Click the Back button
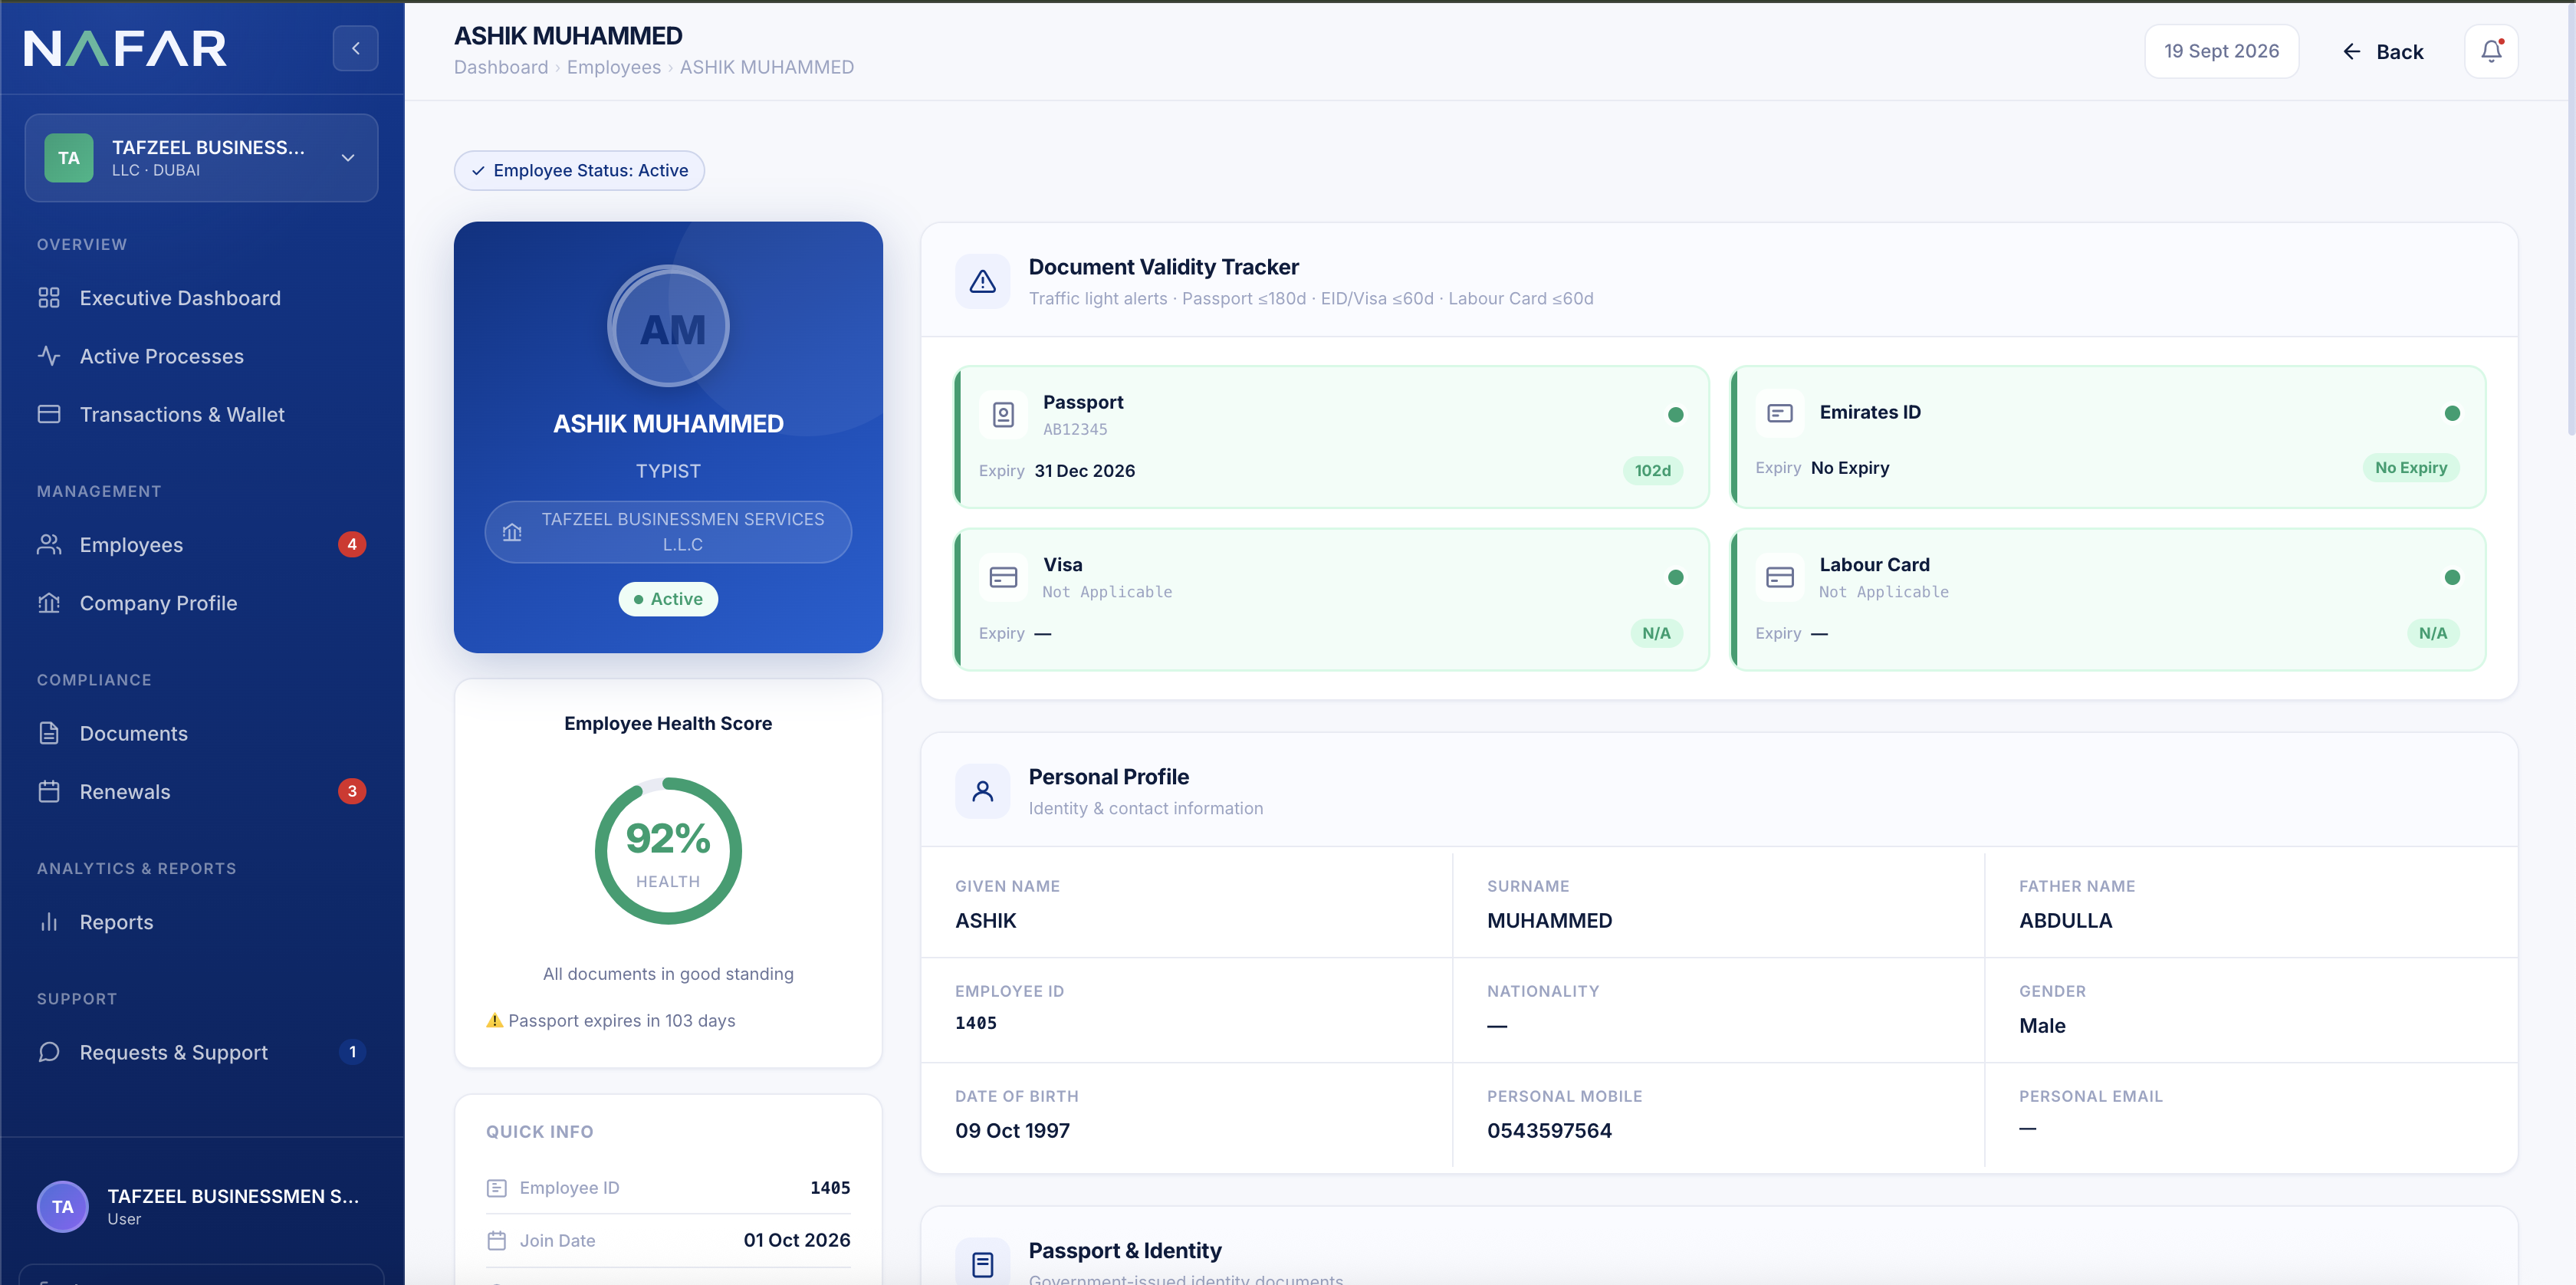 [x=2383, y=51]
